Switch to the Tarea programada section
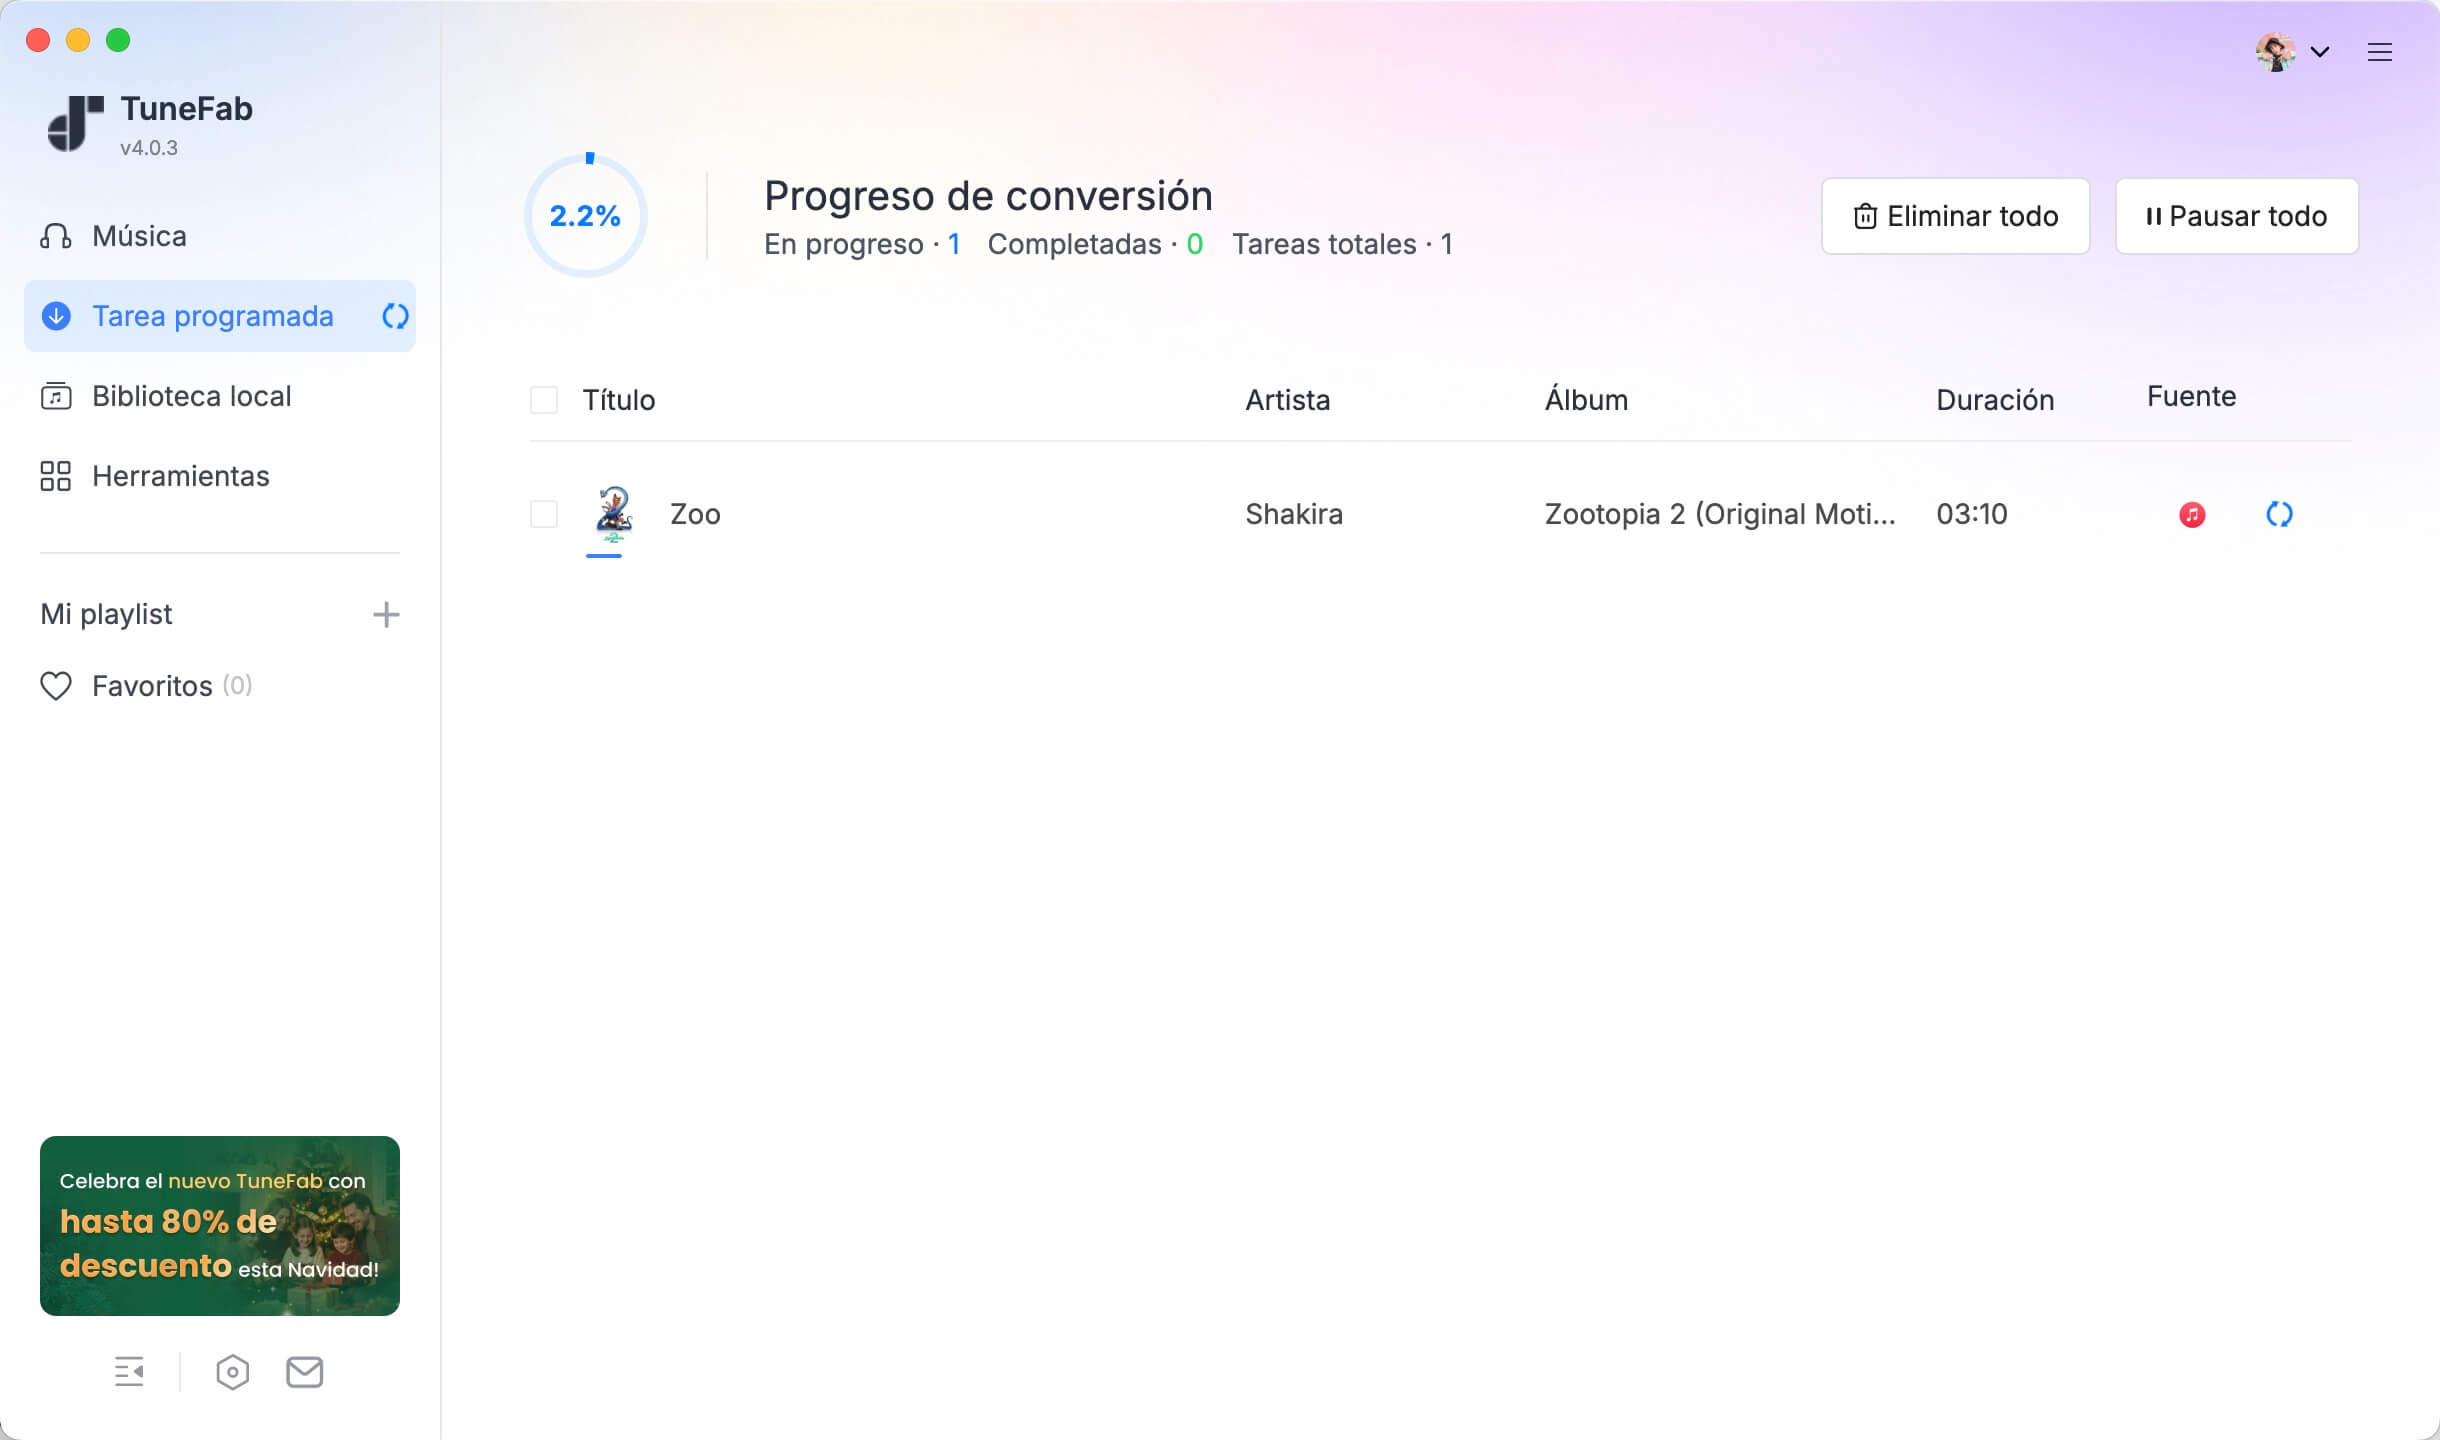The image size is (2440, 1440). tap(213, 316)
